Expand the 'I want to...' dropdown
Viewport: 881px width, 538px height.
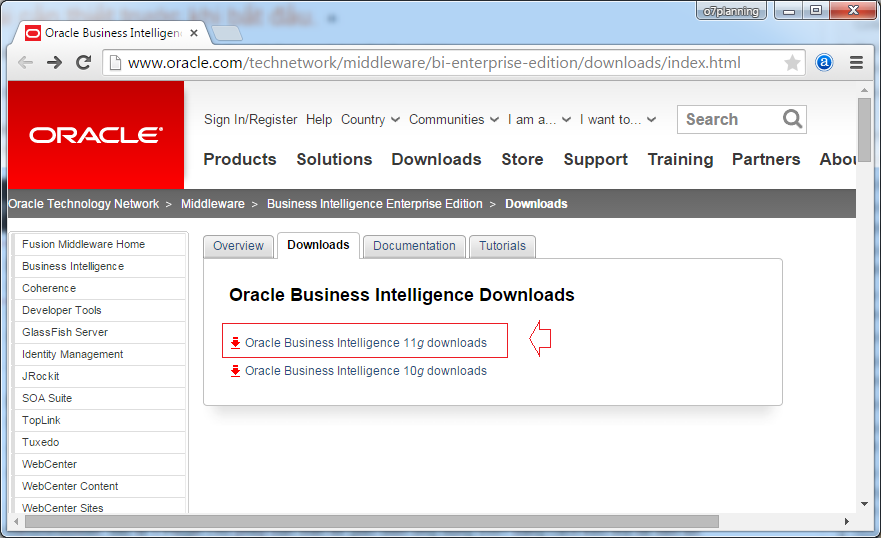click(618, 120)
